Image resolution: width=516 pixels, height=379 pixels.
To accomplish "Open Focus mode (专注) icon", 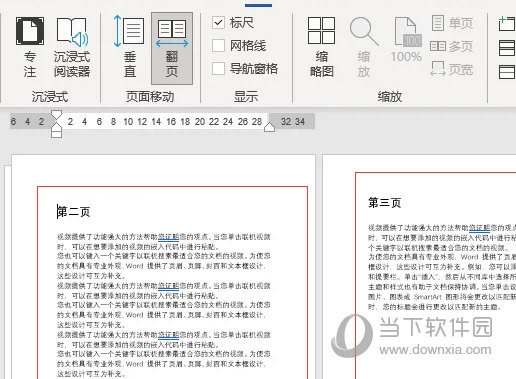I will tap(30, 31).
